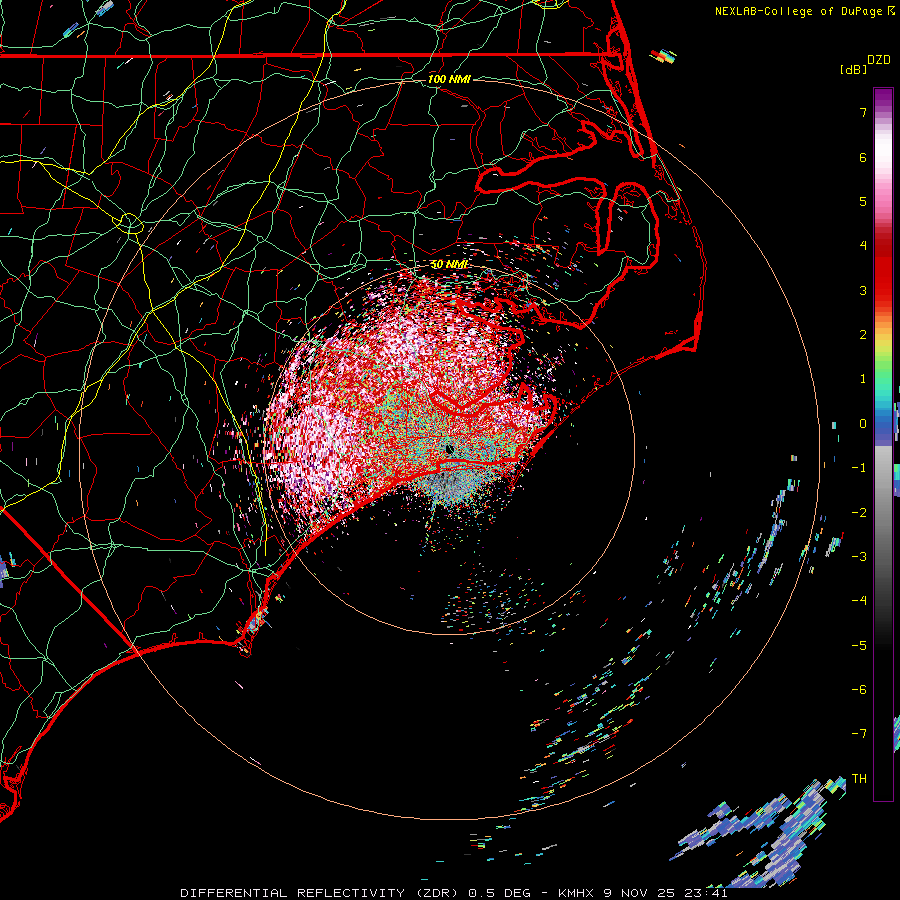Viewport: 900px width, 900px height.
Task: Click the ZDR color scale bar
Action: click(x=883, y=444)
